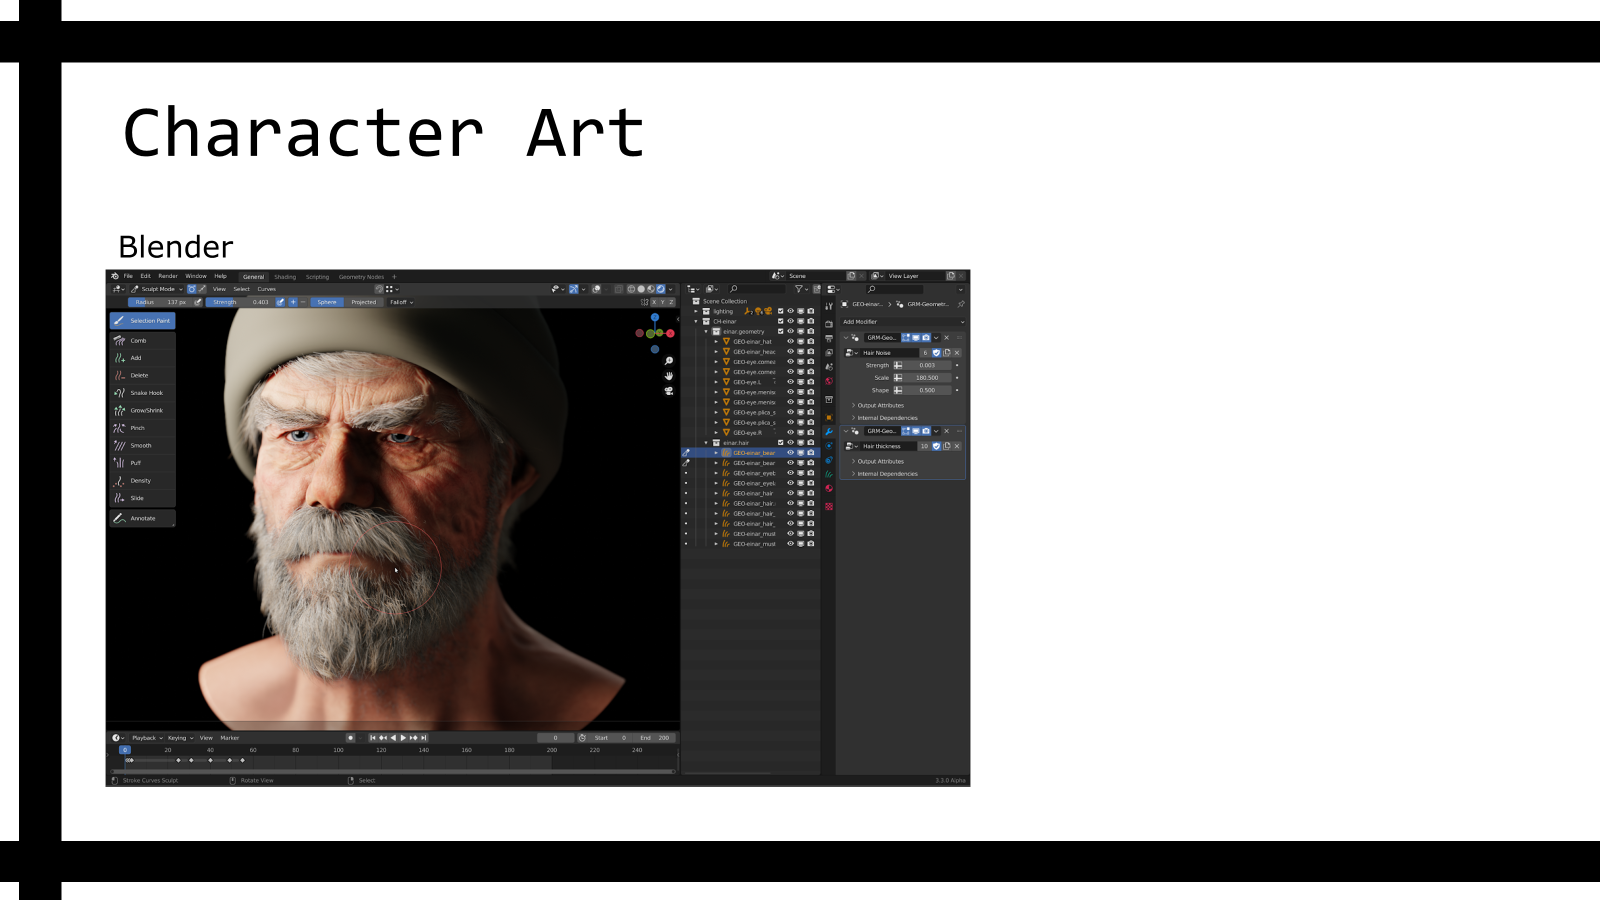
Task: Click the viewport zoom magnifier icon
Action: [669, 361]
